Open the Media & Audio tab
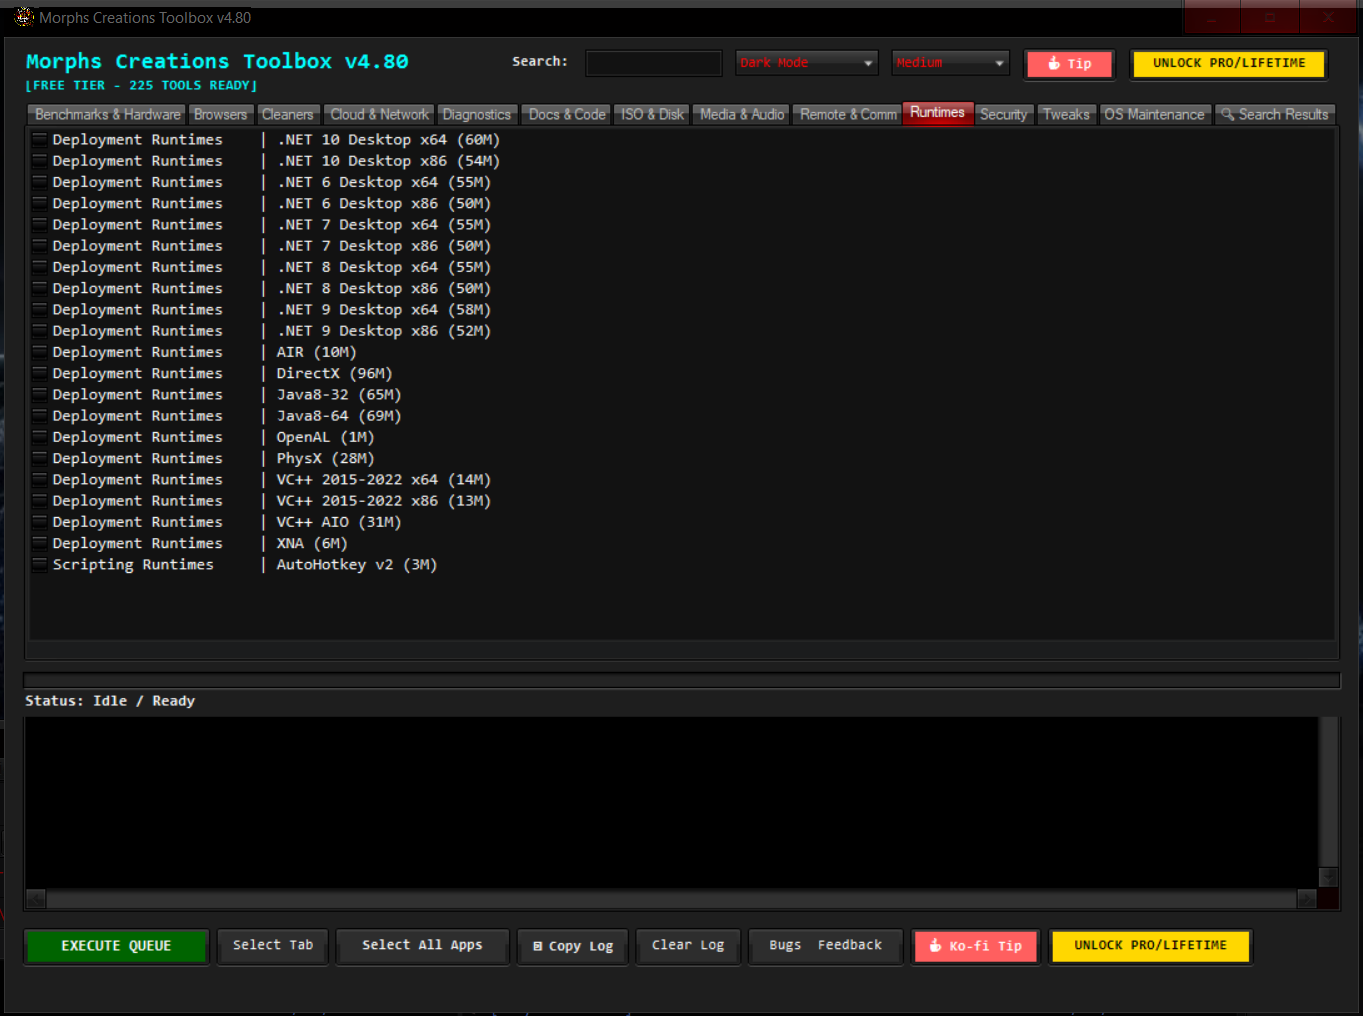 pyautogui.click(x=742, y=115)
